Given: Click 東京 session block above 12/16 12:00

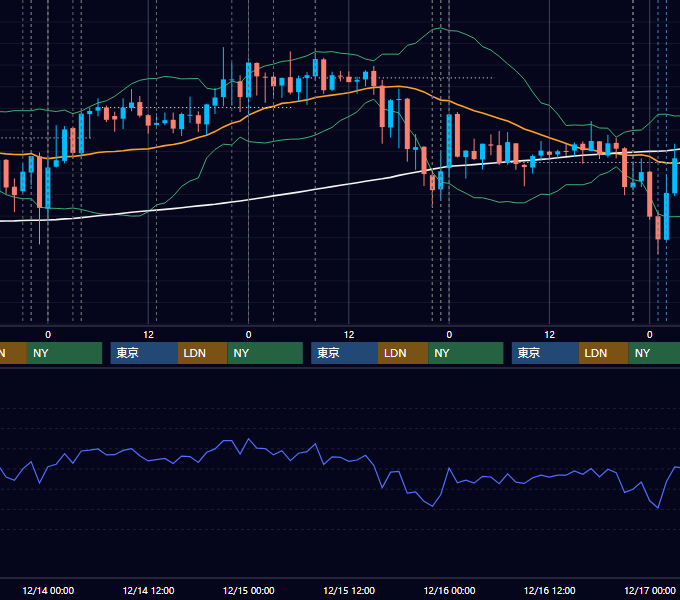Looking at the screenshot, I should pyautogui.click(x=545, y=353).
